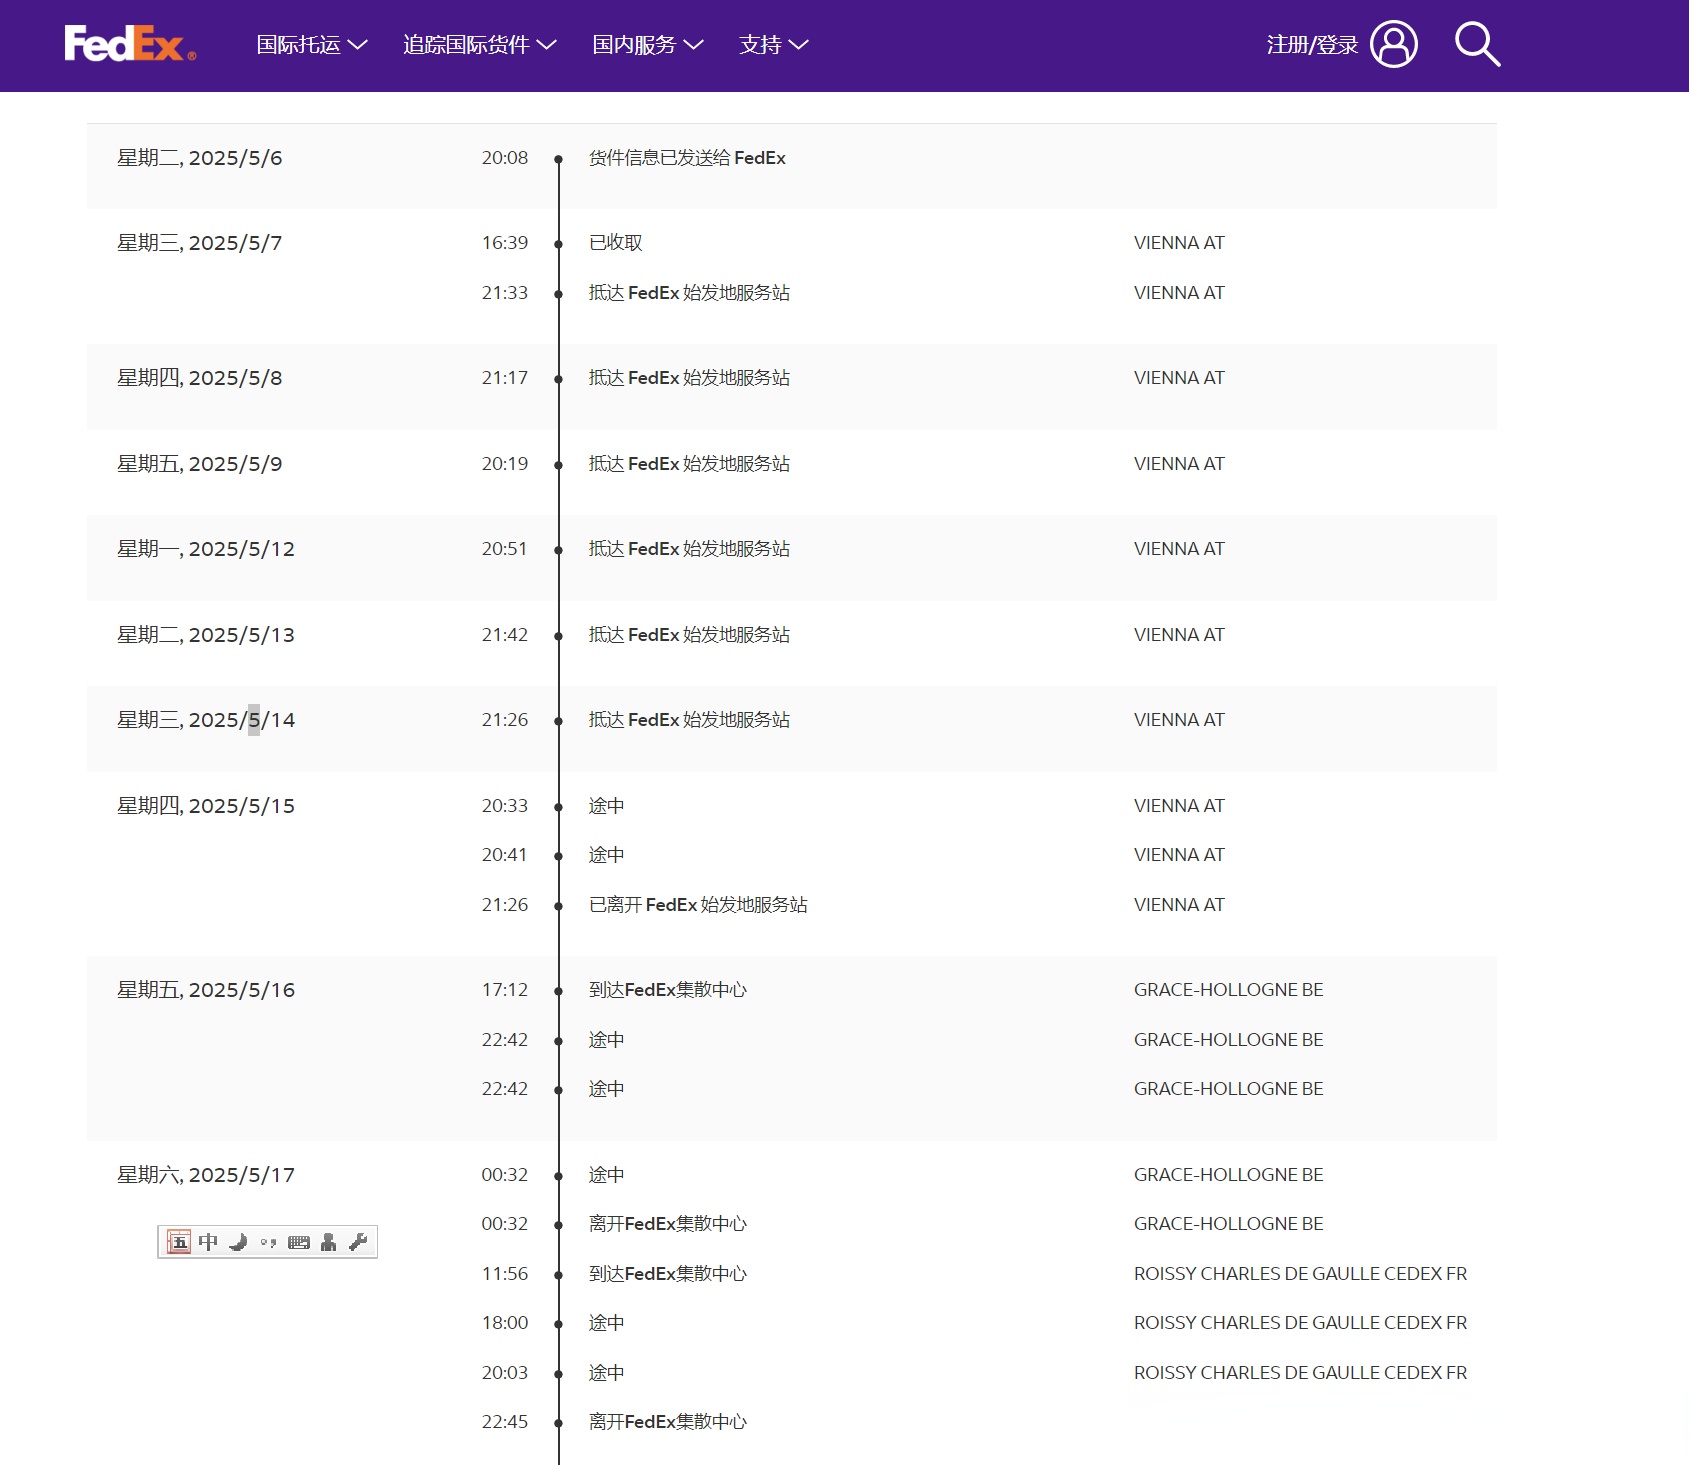Select the date 星期三, 2025/5/14
The width and height of the screenshot is (1689, 1465).
[206, 720]
